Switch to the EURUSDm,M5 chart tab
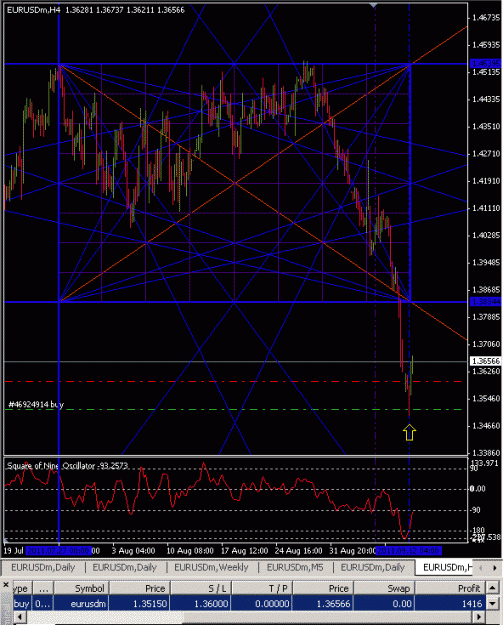 click(x=295, y=567)
